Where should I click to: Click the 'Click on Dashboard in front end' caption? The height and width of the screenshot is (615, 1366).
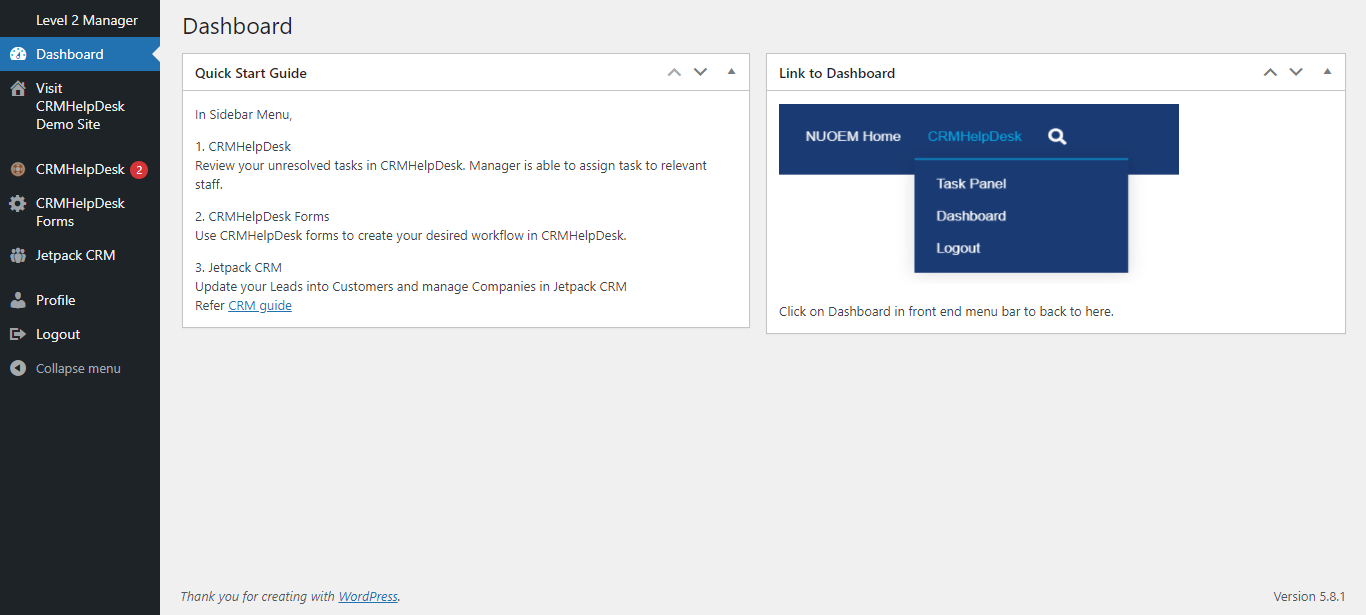click(x=946, y=312)
